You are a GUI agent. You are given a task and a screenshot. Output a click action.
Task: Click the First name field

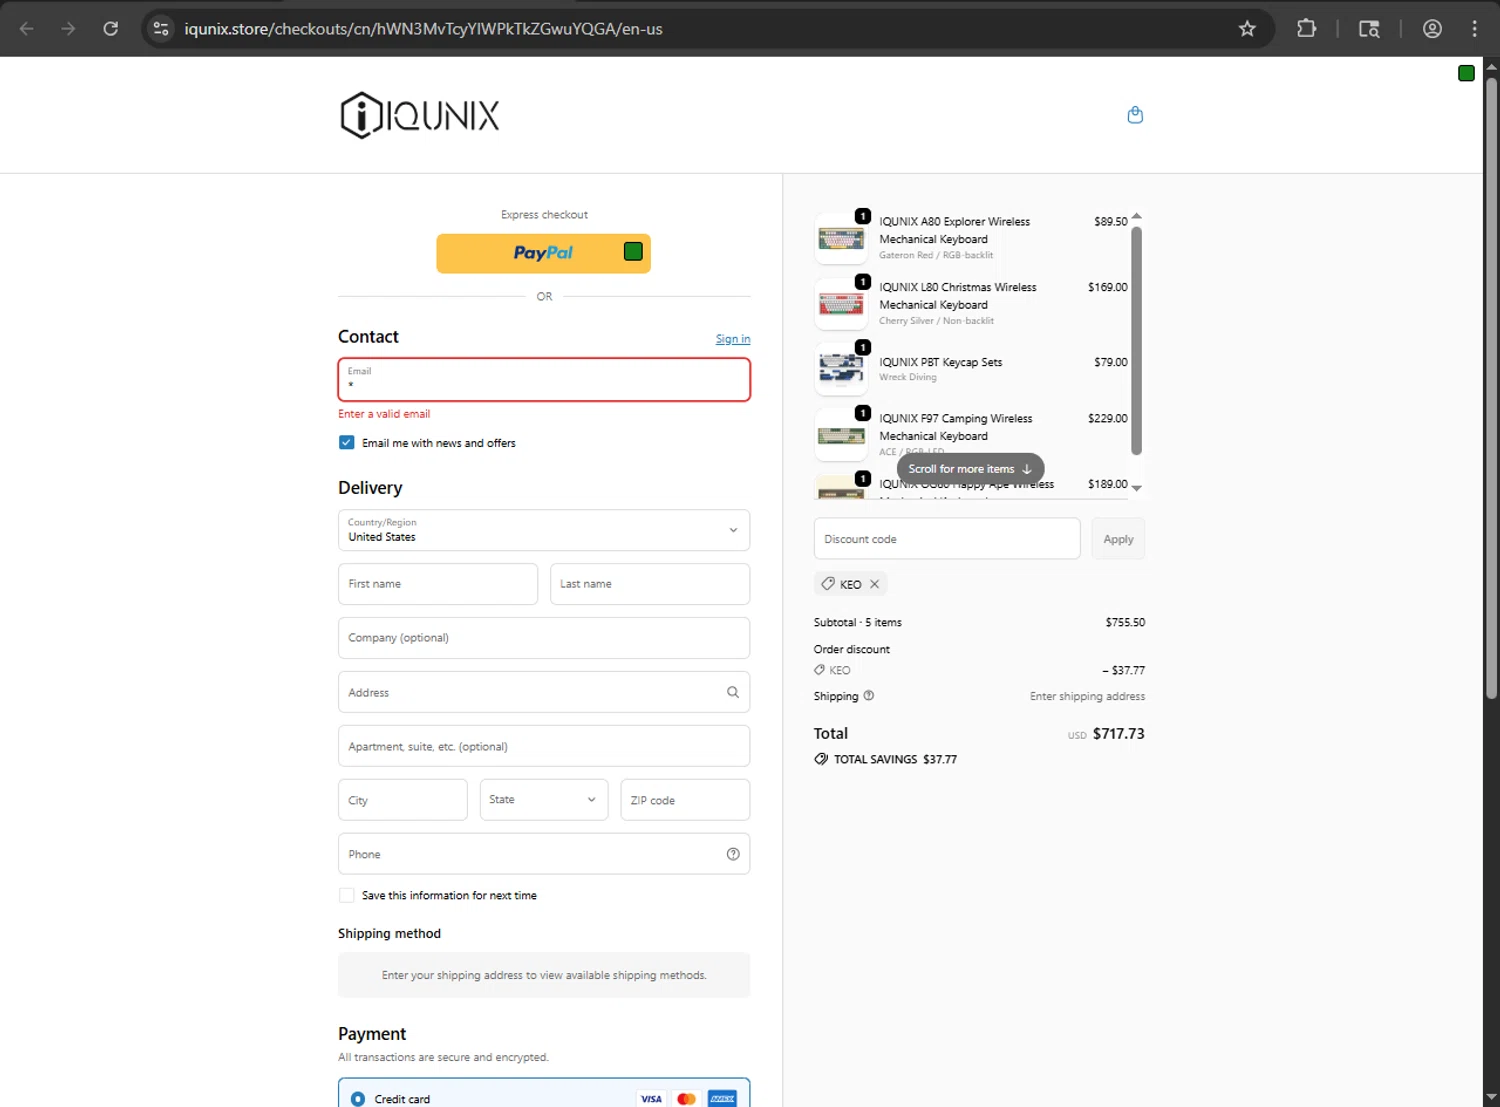438,584
